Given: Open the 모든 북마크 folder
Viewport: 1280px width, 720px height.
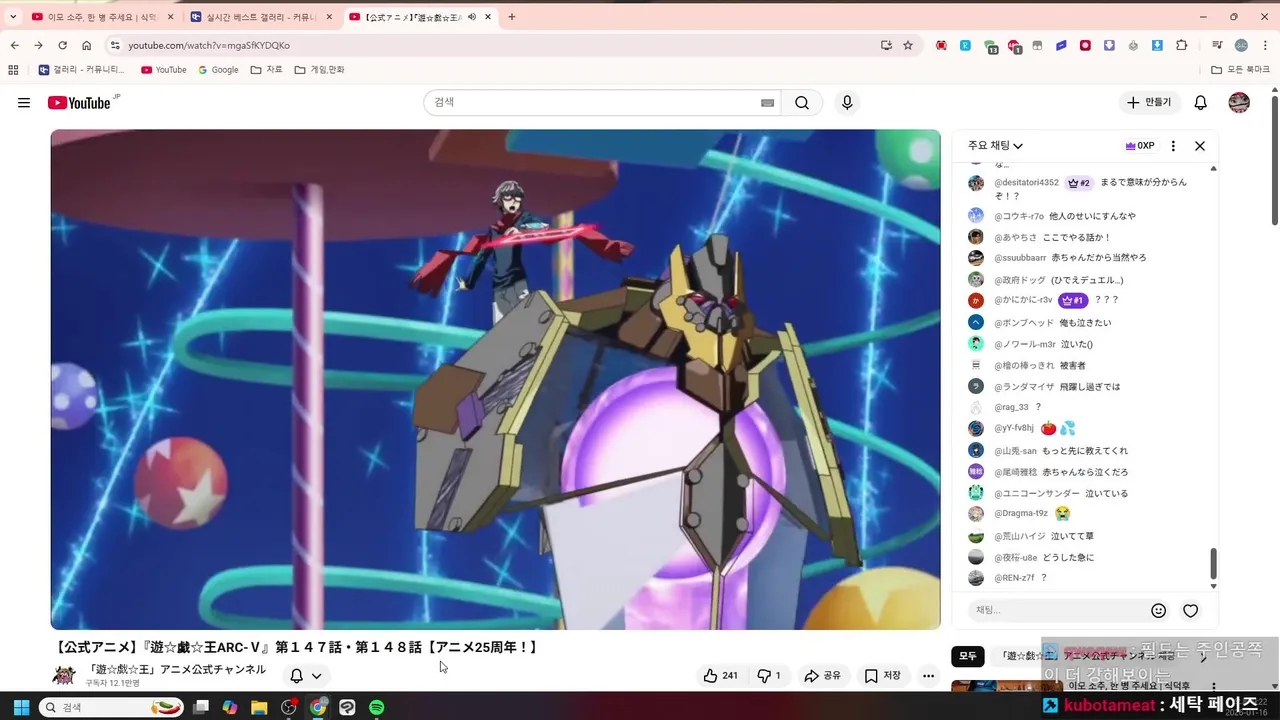Looking at the screenshot, I should [1240, 70].
